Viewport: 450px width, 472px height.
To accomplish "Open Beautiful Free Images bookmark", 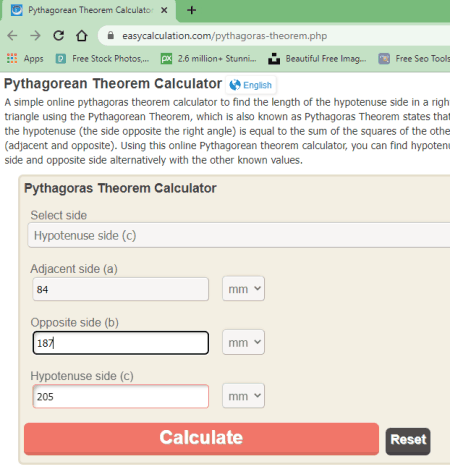I will pyautogui.click(x=317, y=59).
